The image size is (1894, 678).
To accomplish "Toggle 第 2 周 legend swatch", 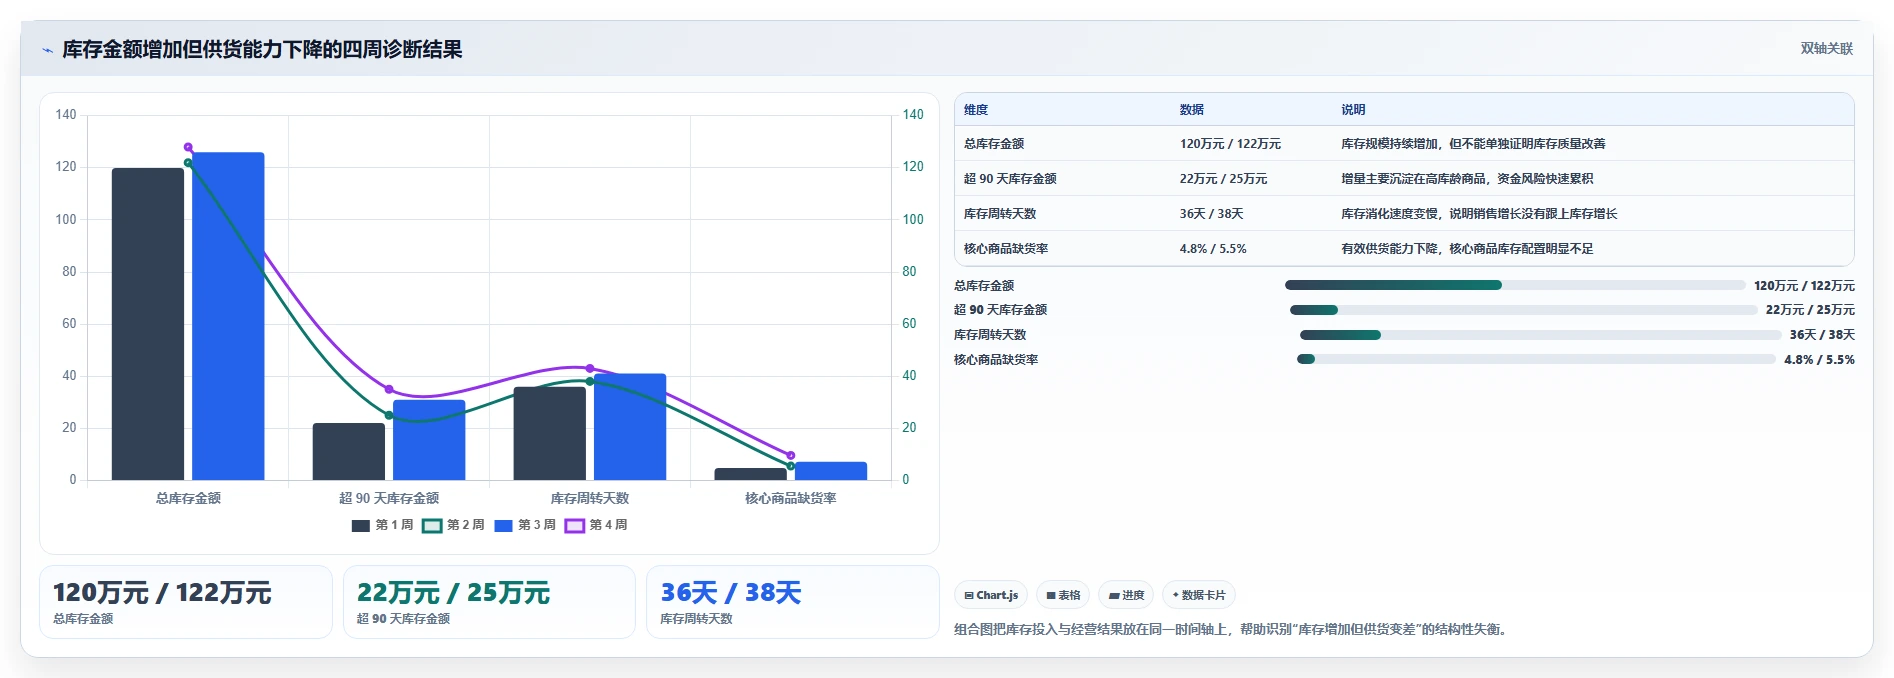I will coord(432,525).
